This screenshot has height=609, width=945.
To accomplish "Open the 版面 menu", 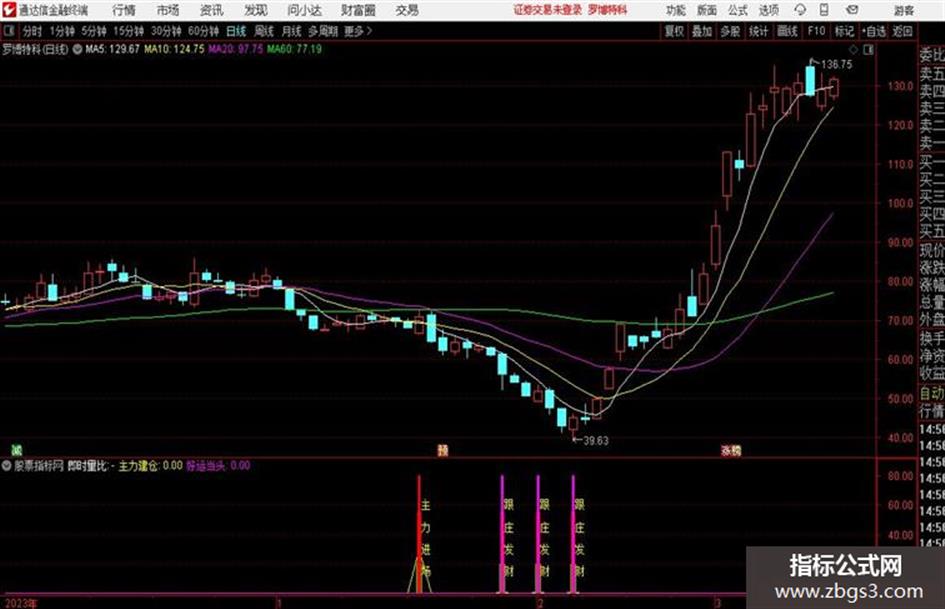I will (x=707, y=10).
